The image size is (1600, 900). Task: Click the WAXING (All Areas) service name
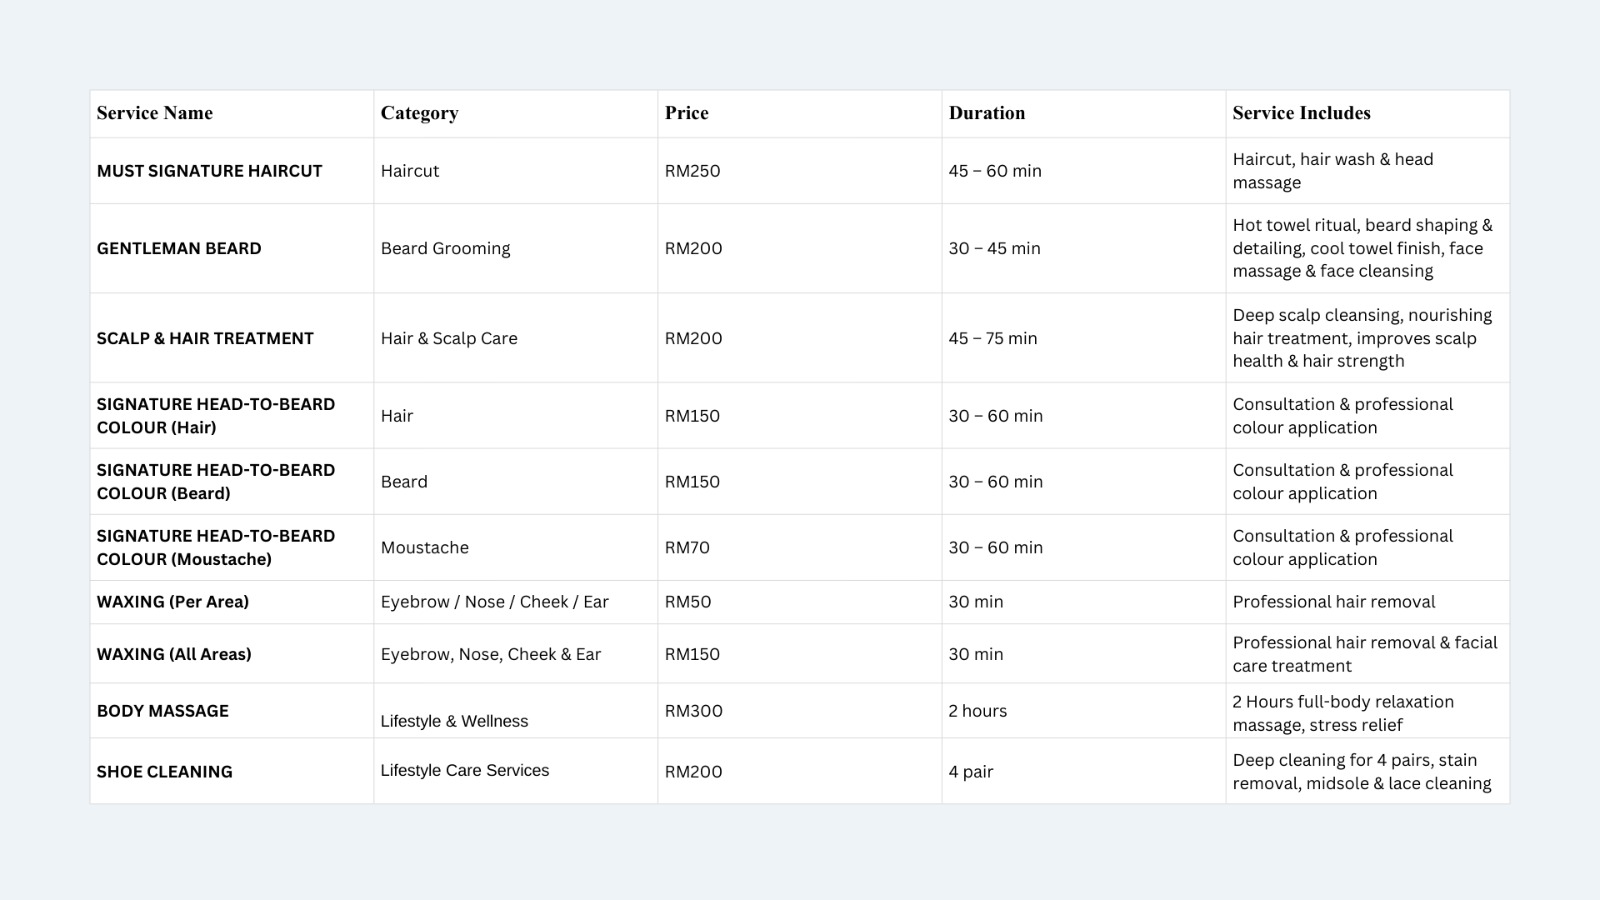[174, 654]
